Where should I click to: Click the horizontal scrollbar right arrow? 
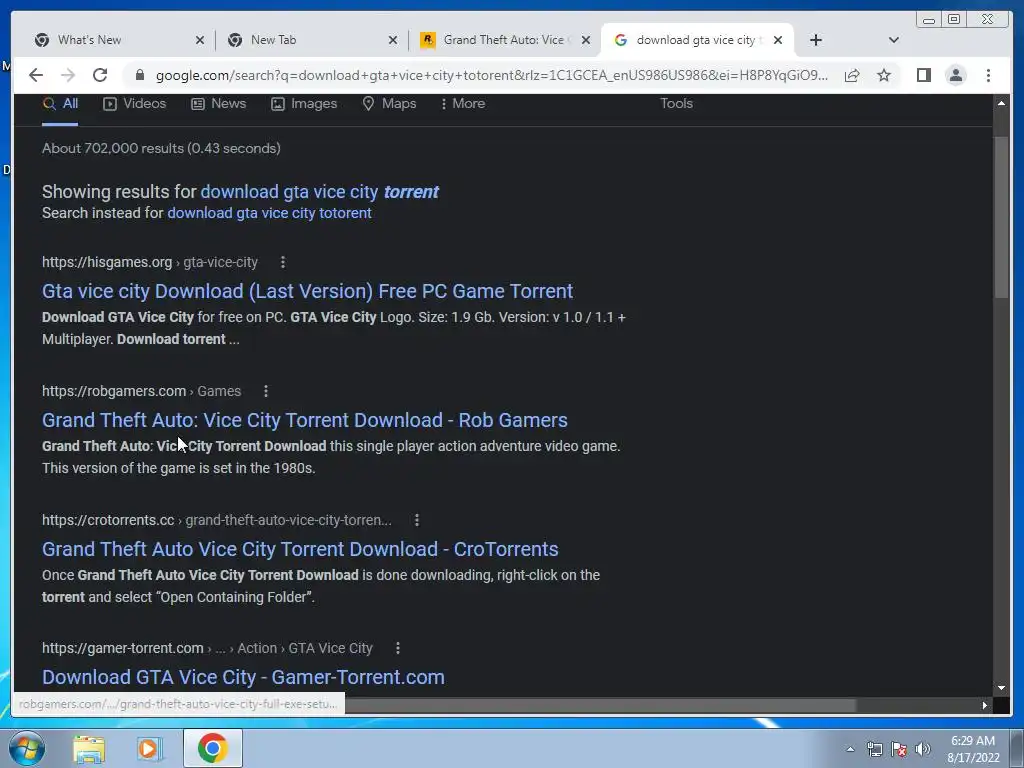tap(984, 705)
